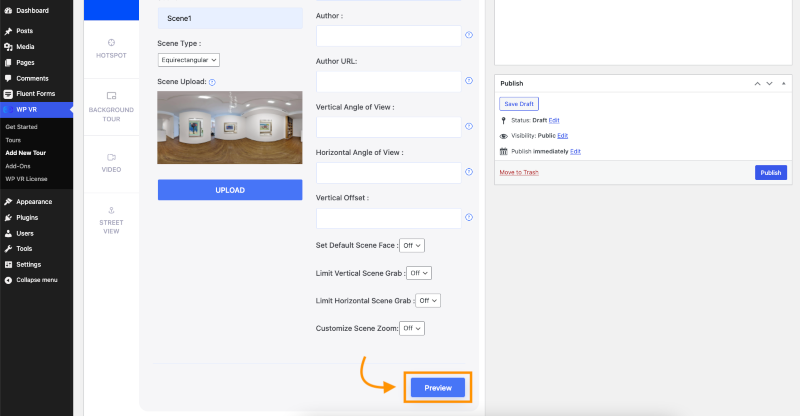This screenshot has height=416, width=800.
Task: Edit the Draft status link
Action: 554,120
